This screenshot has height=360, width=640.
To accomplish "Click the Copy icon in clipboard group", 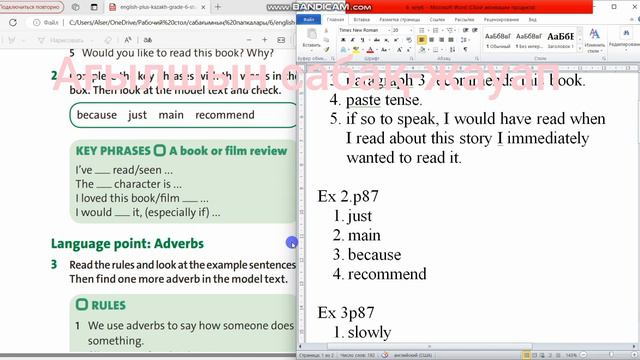I will [x=327, y=40].
